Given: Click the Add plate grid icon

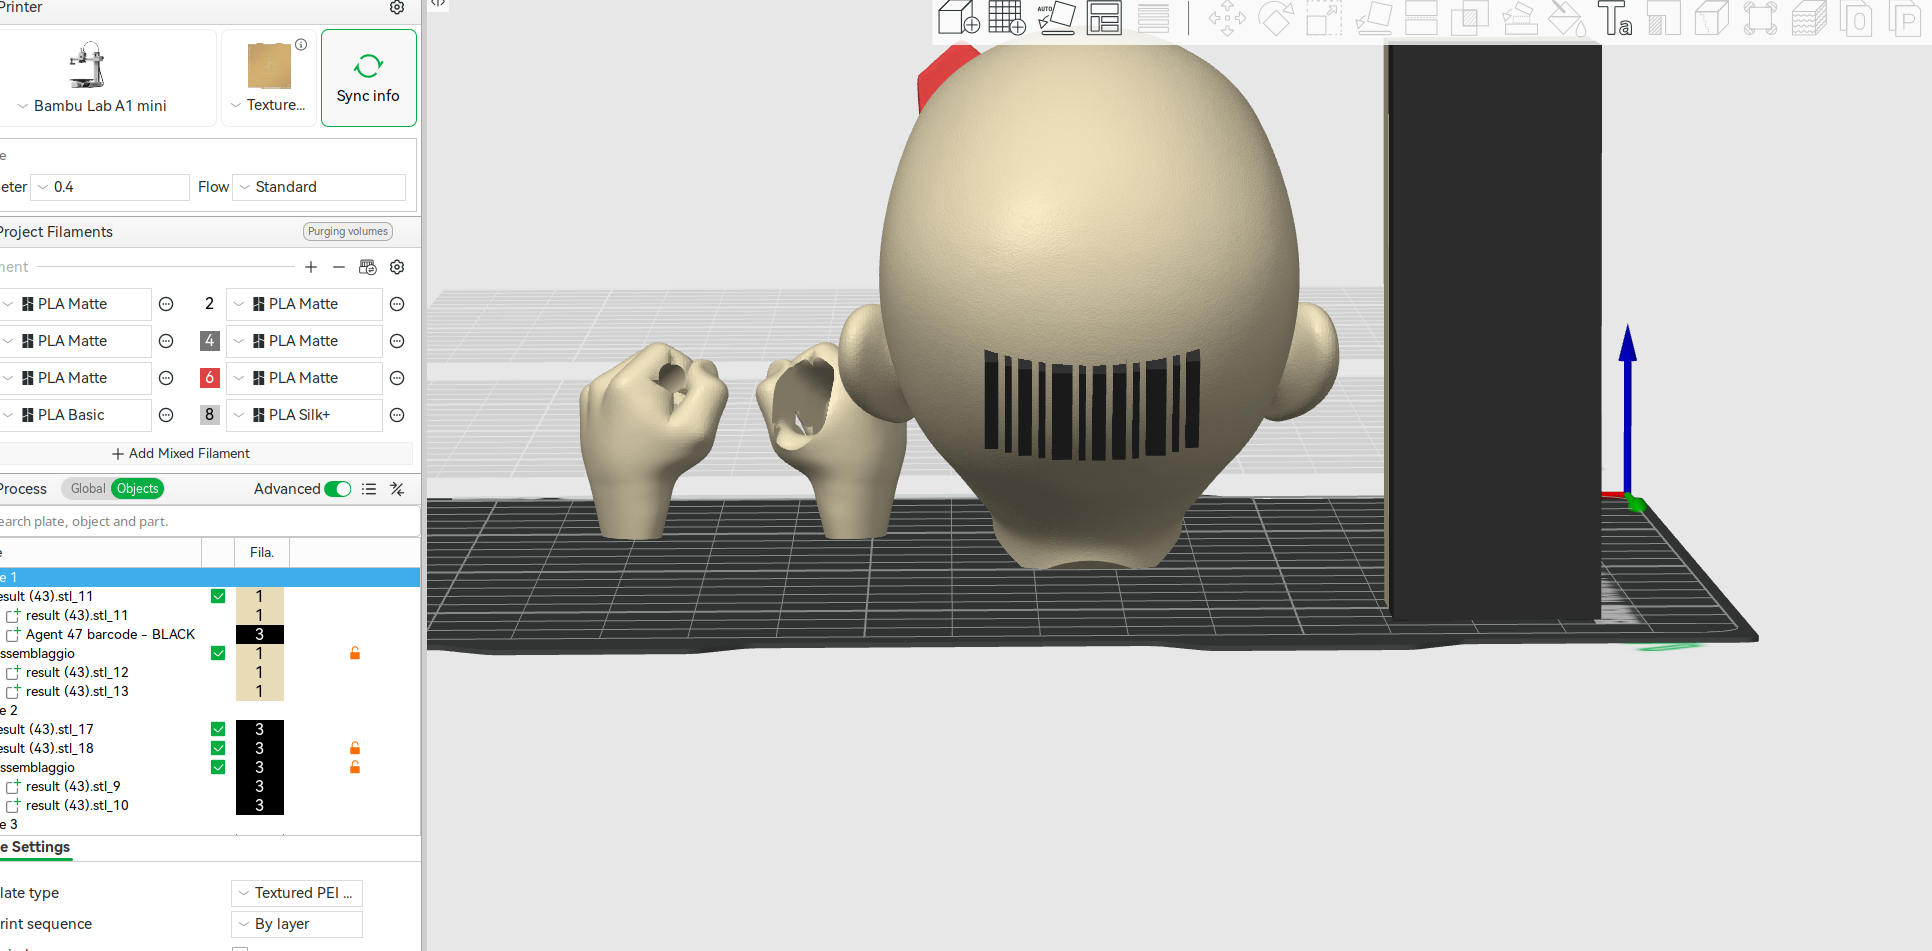Looking at the screenshot, I should pyautogui.click(x=1007, y=18).
